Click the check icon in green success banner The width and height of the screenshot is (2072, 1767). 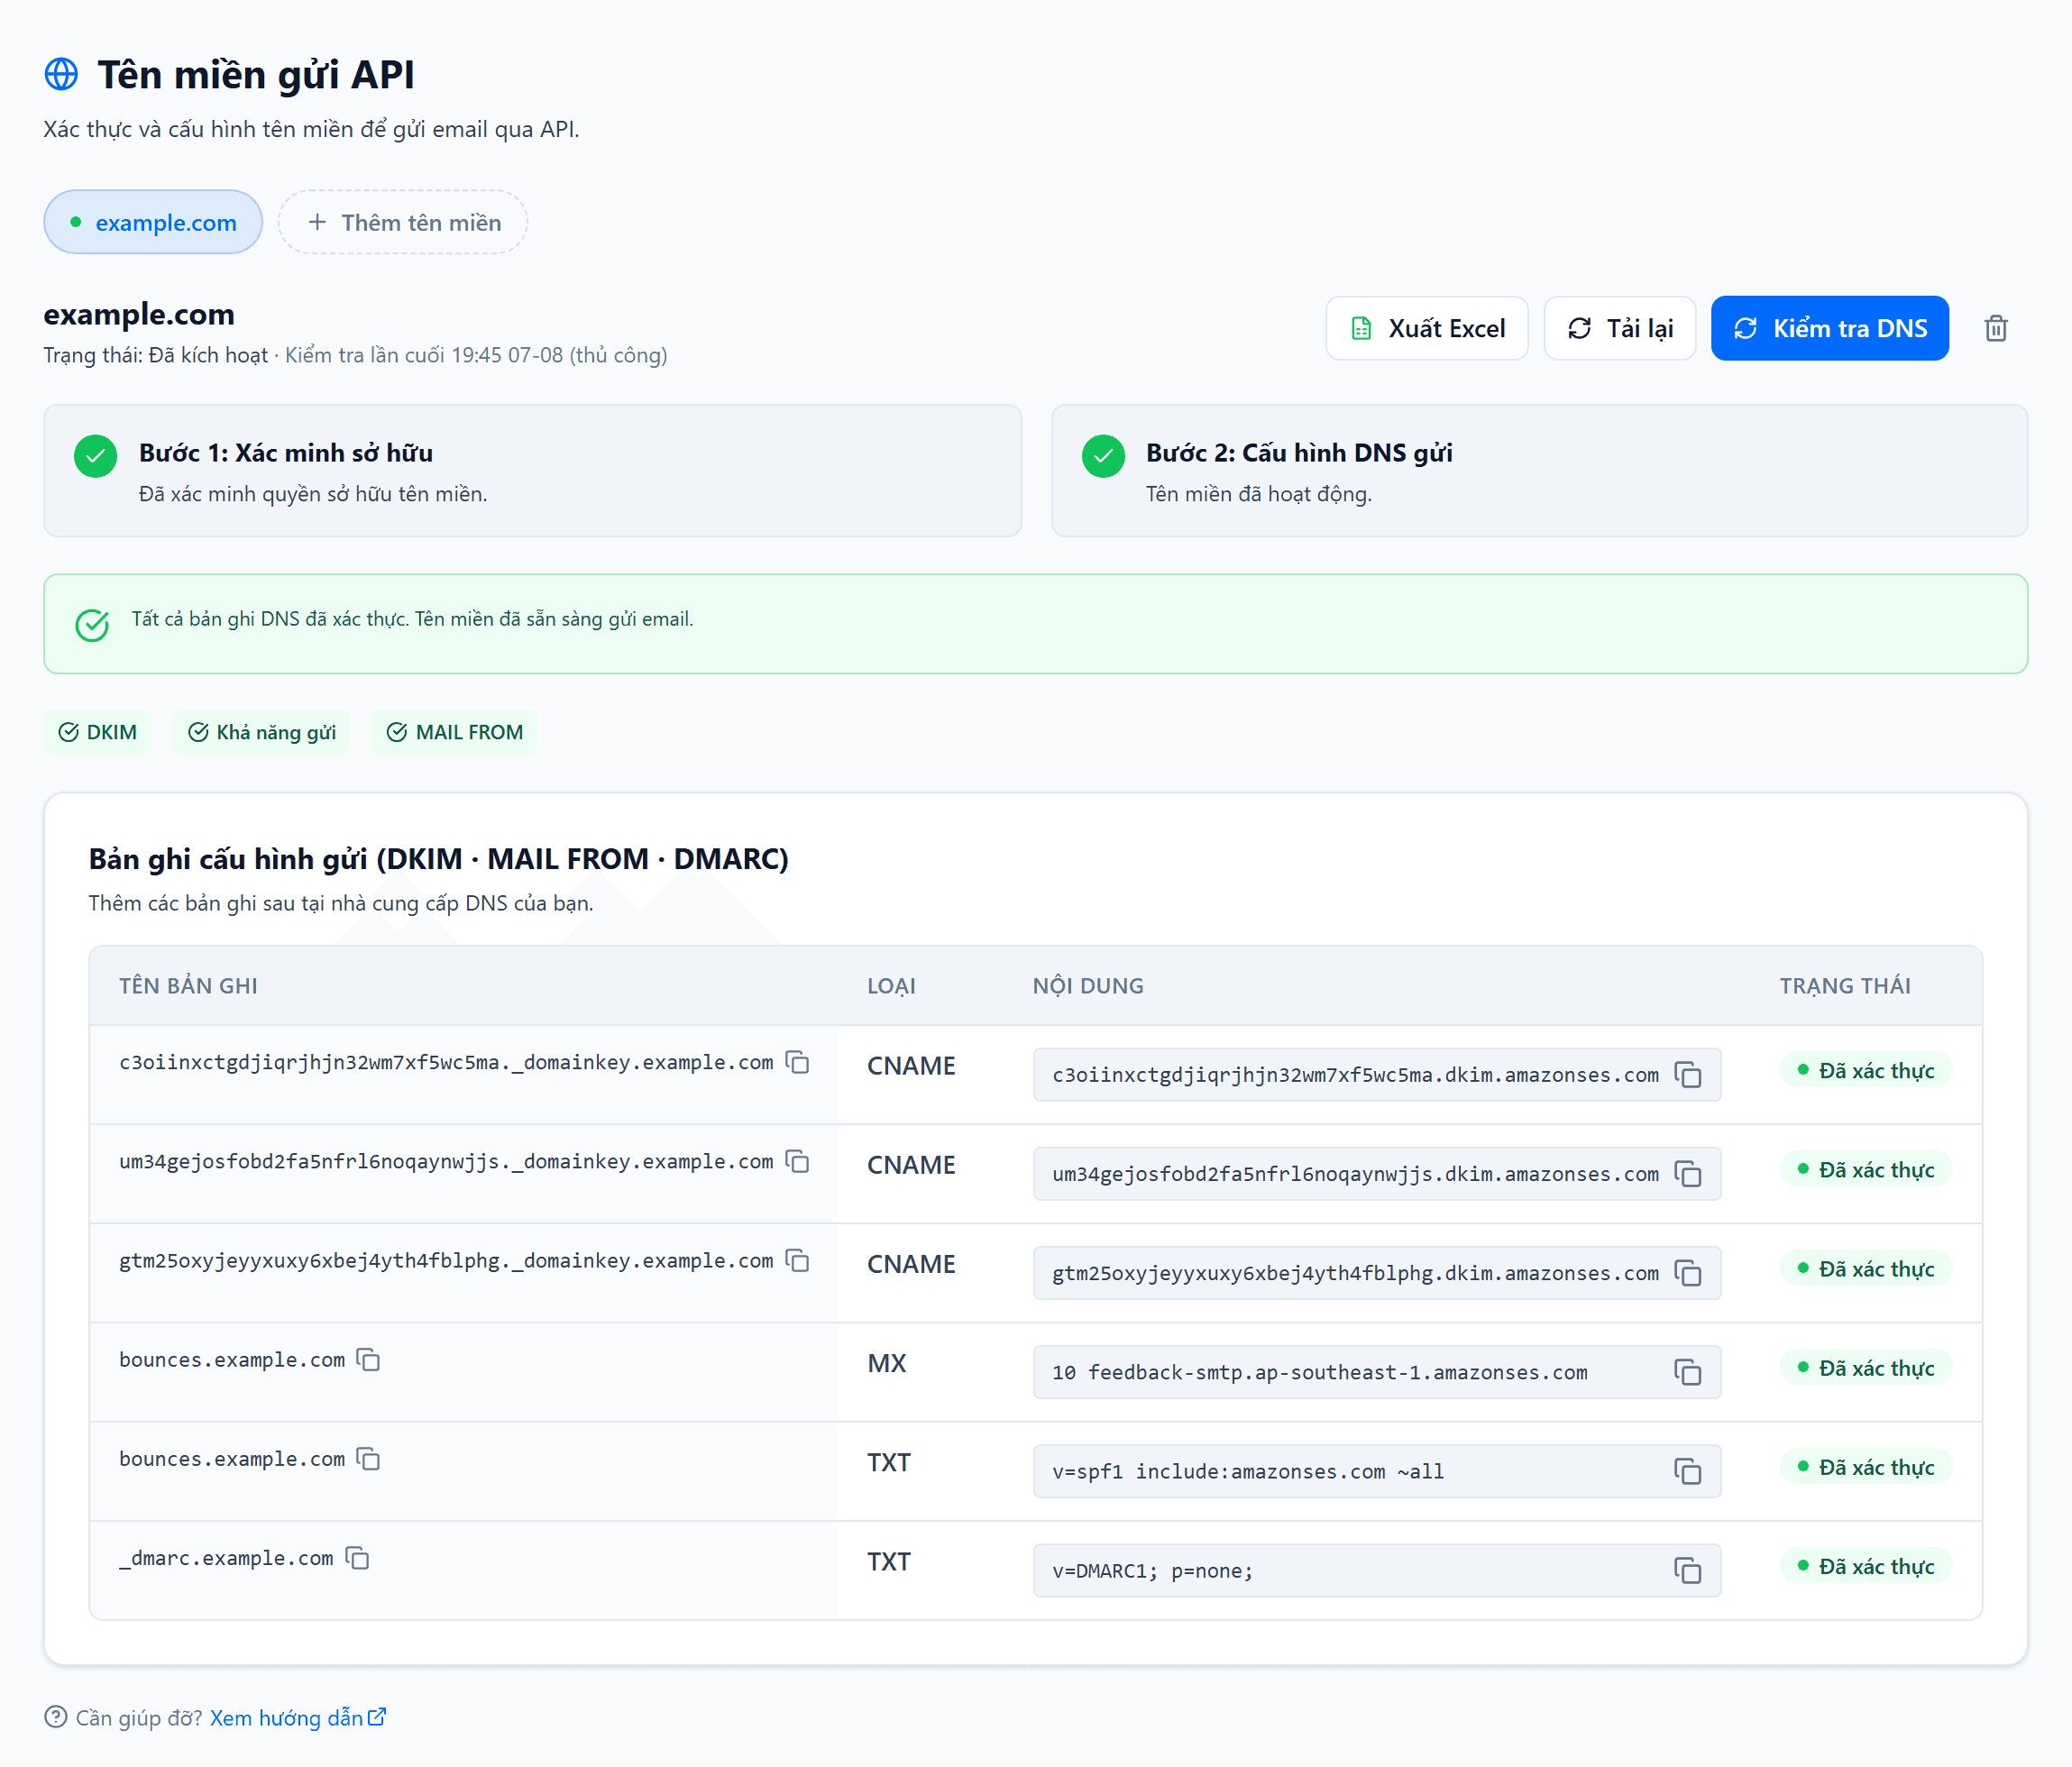(92, 625)
